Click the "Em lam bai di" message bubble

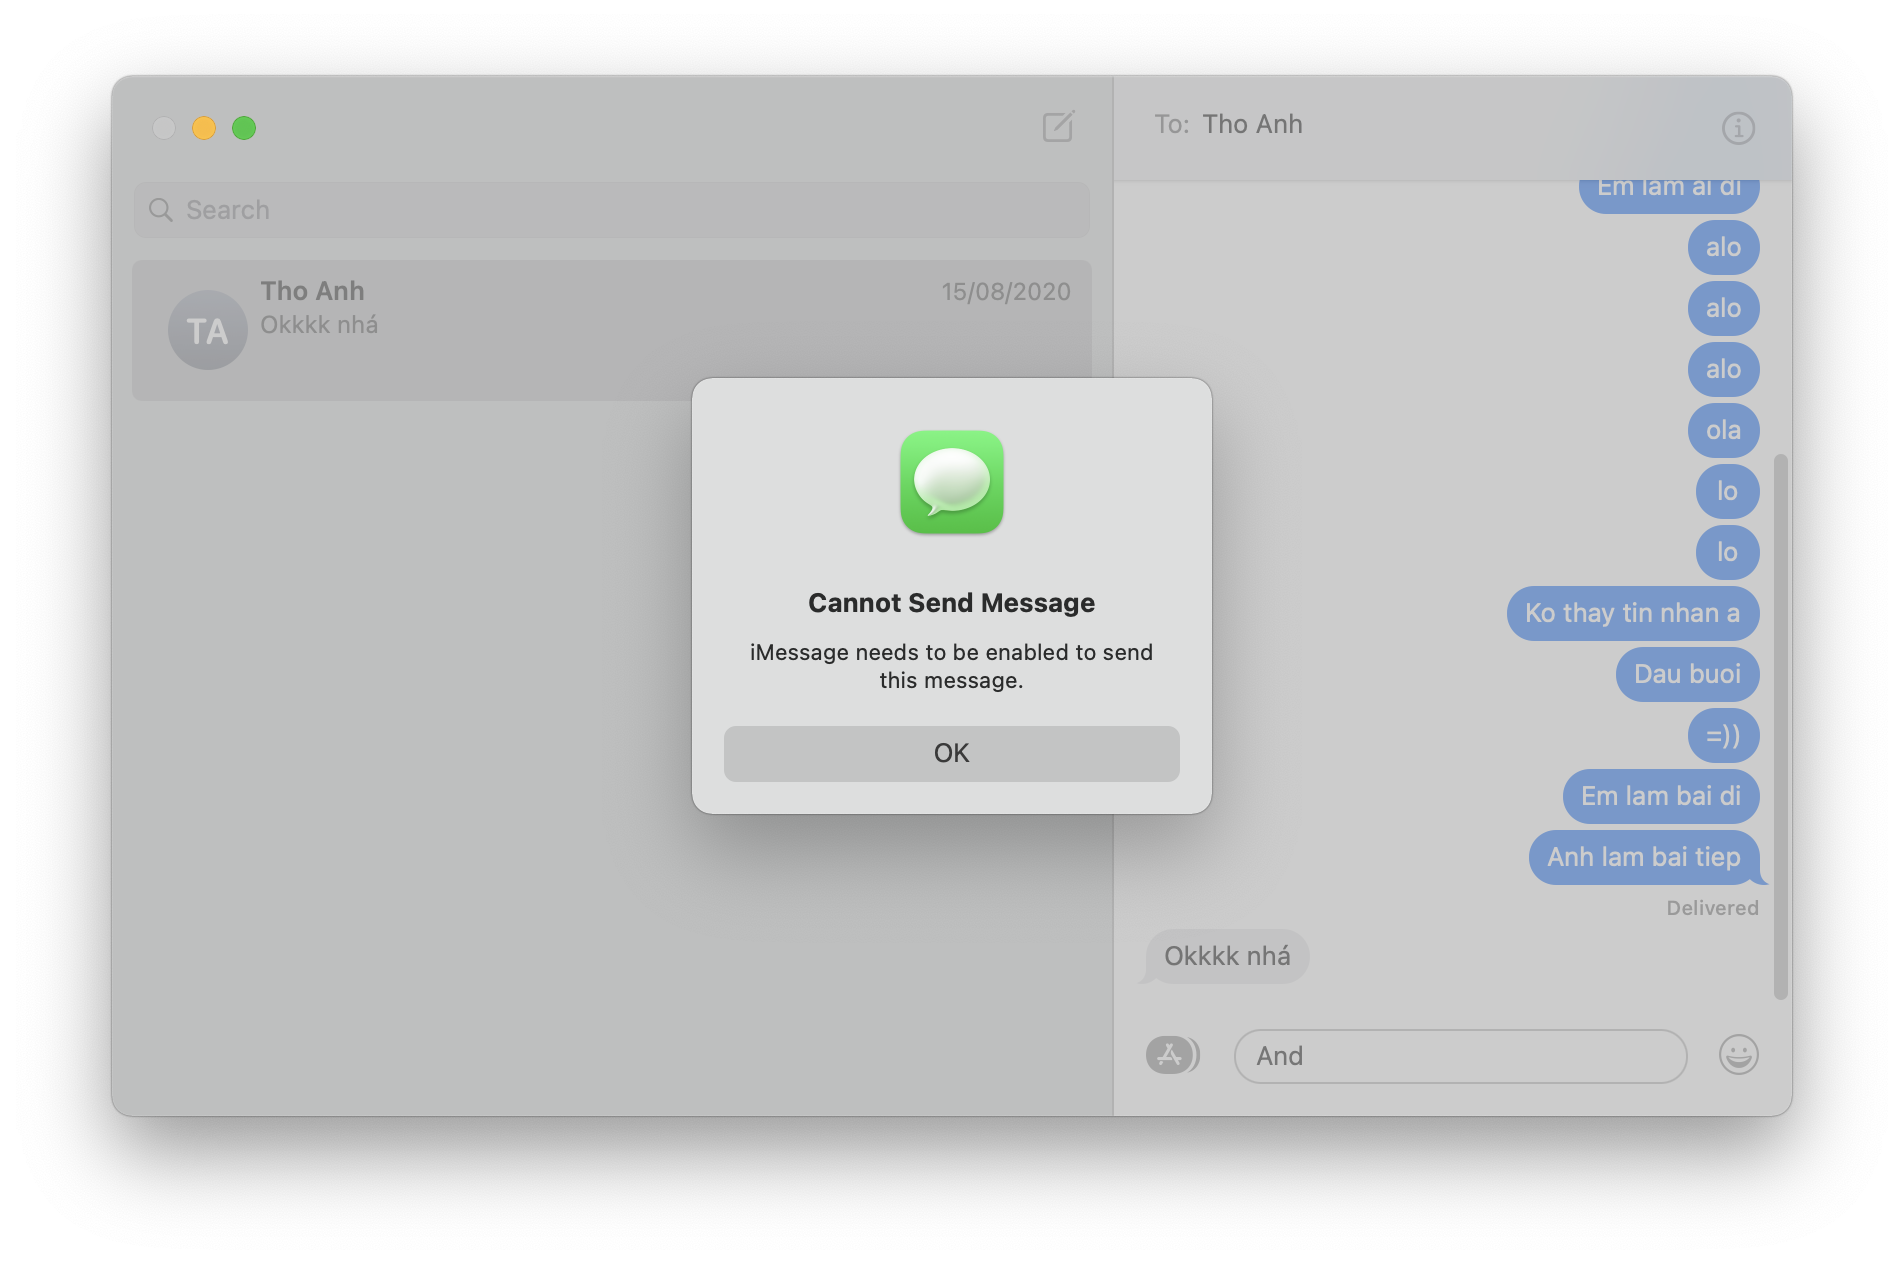tap(1661, 796)
